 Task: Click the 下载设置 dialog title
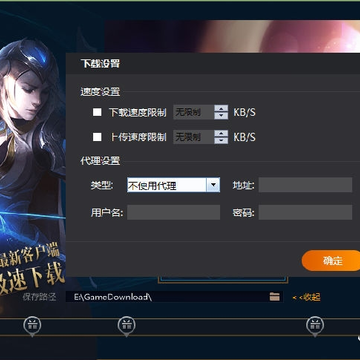coord(100,63)
